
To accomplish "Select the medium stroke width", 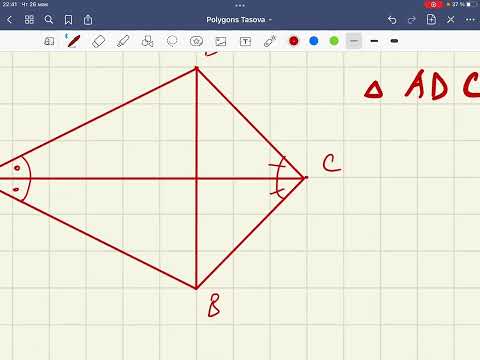I will pos(374,41).
